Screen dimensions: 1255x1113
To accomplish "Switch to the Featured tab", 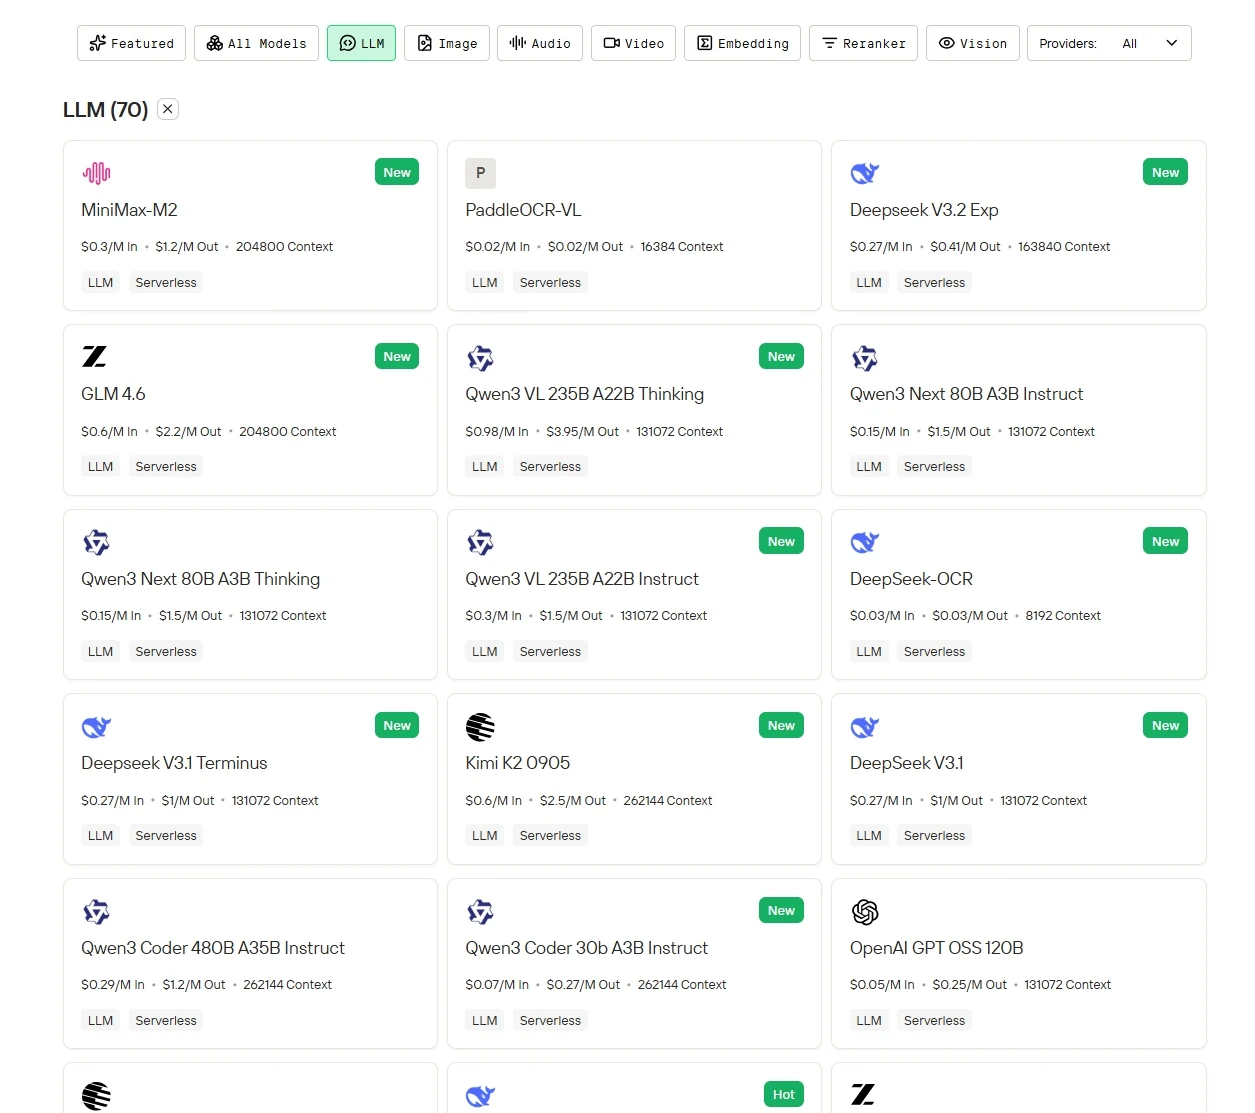I will 131,43.
